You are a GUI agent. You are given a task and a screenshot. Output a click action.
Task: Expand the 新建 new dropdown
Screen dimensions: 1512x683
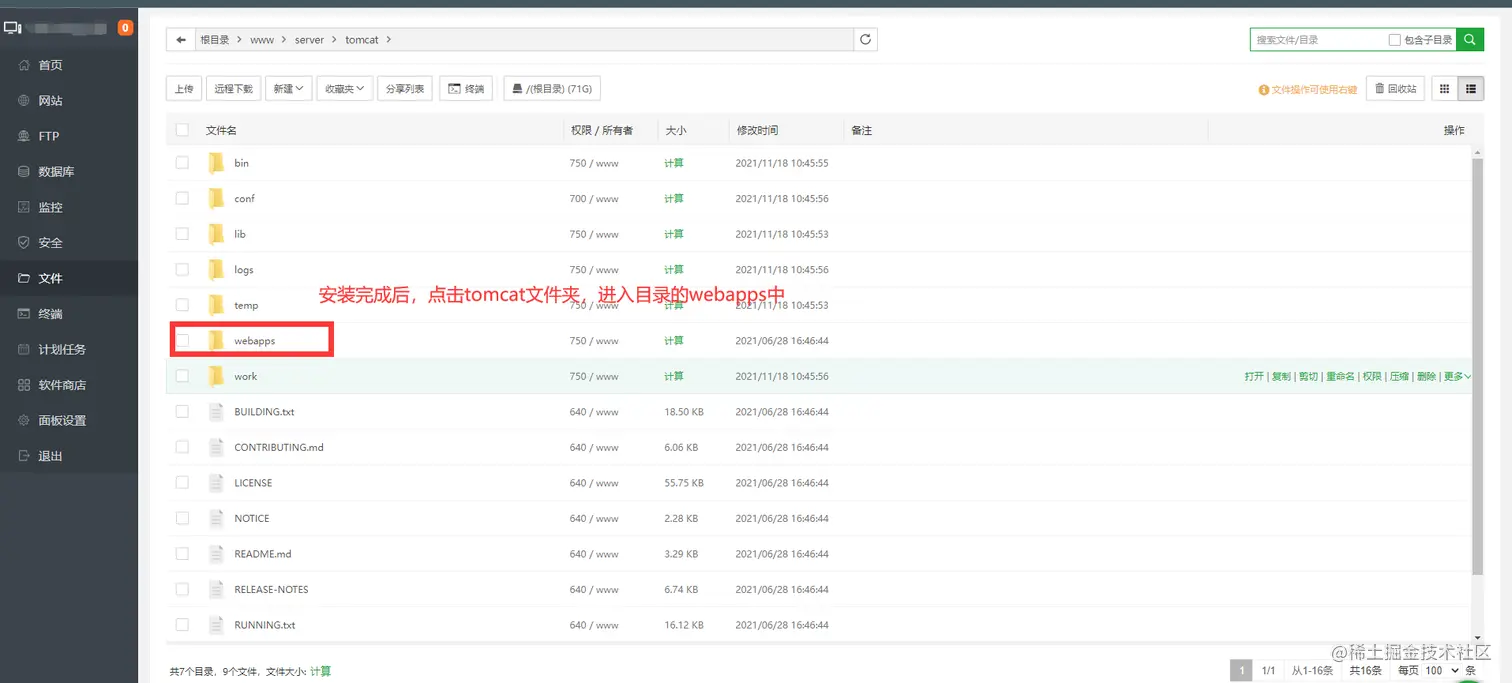point(289,89)
